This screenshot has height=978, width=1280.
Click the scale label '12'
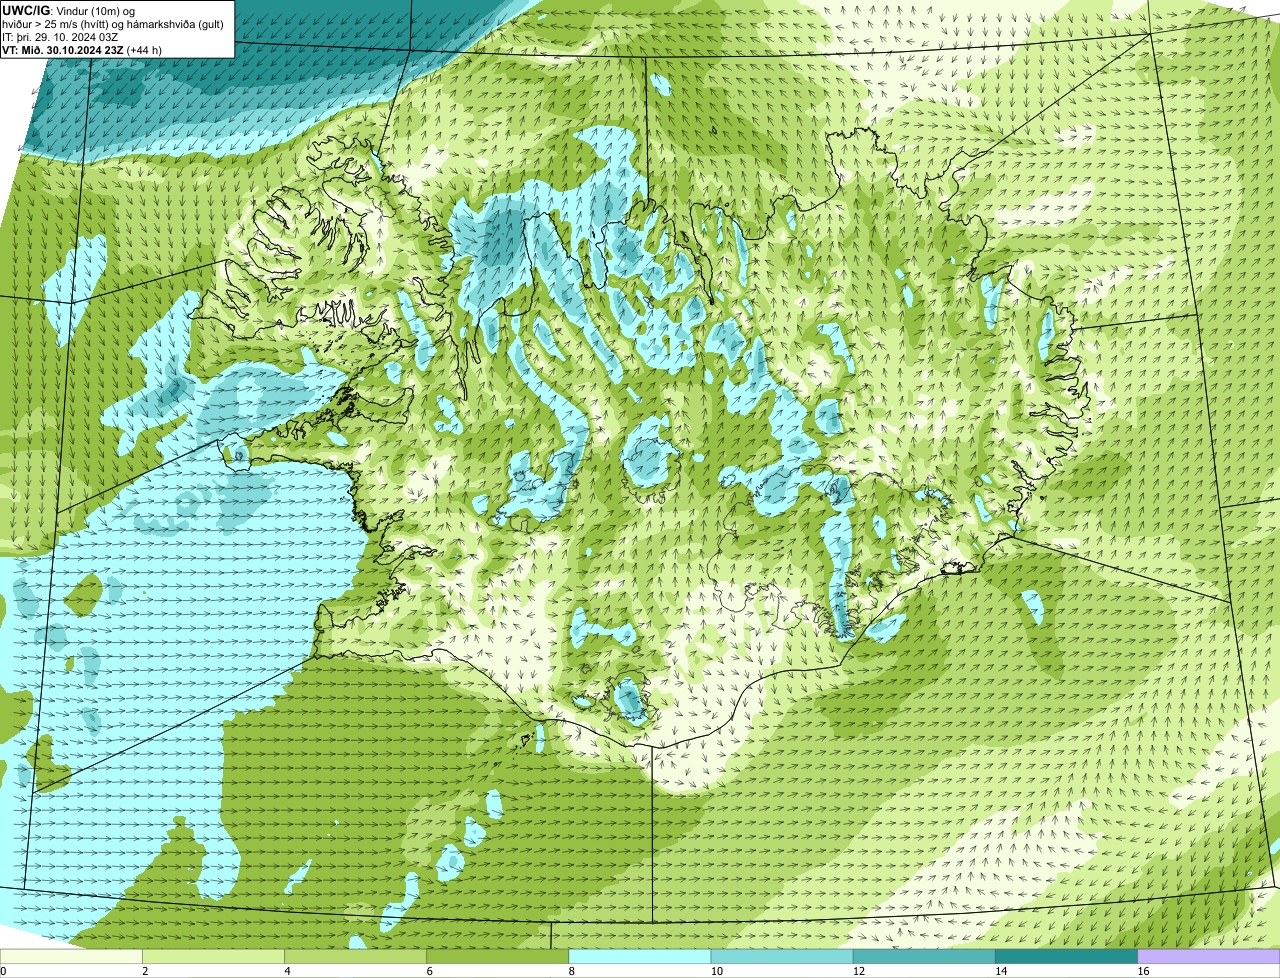[x=859, y=971]
